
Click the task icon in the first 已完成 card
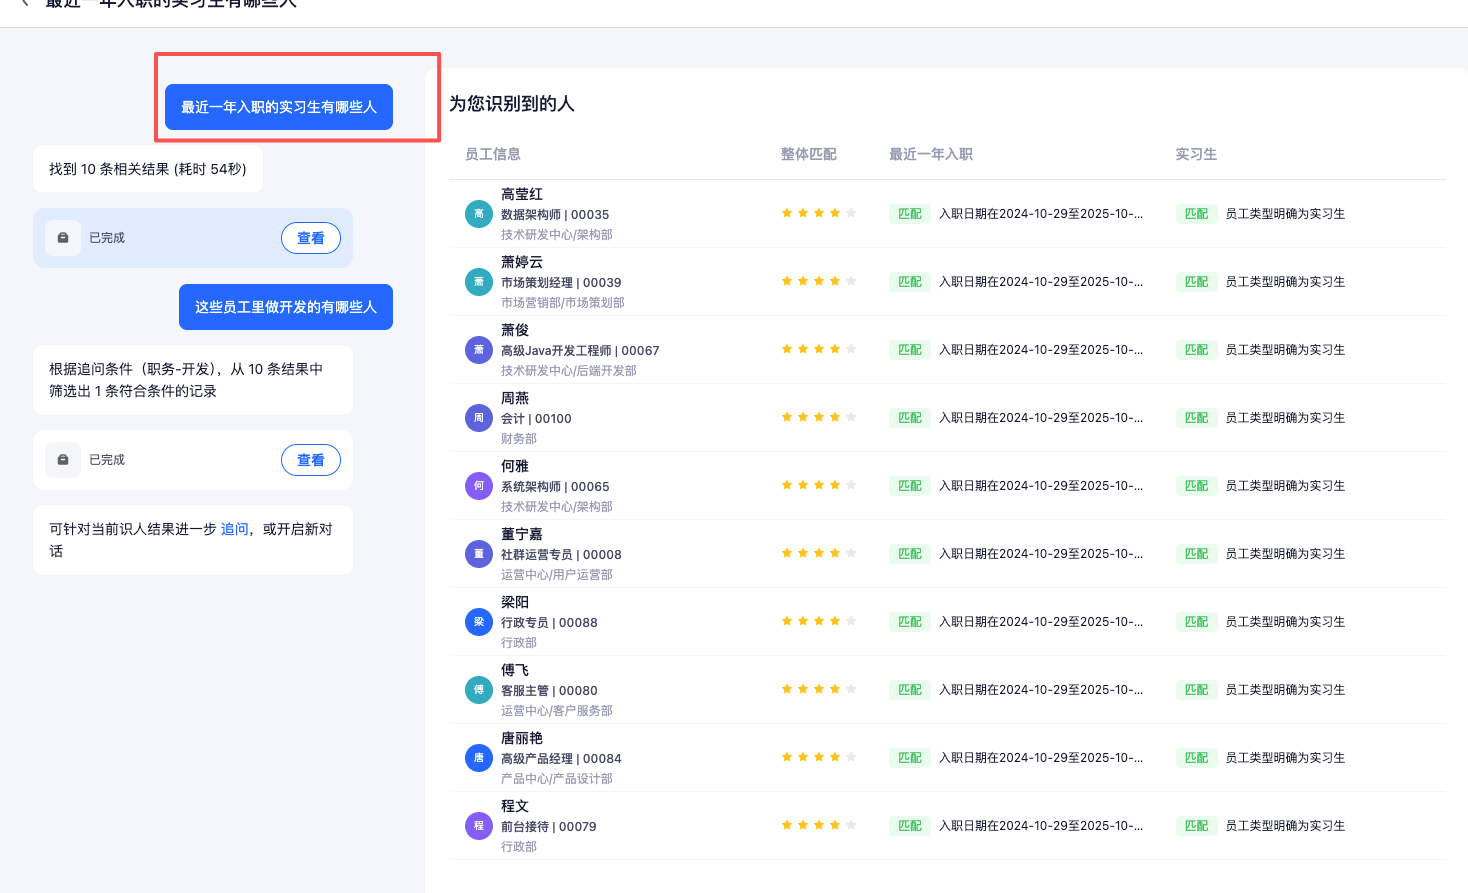tap(63, 238)
